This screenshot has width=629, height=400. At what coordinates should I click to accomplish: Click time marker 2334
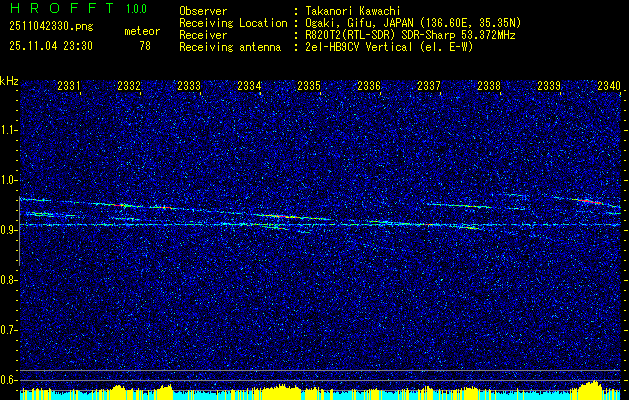coord(249,86)
